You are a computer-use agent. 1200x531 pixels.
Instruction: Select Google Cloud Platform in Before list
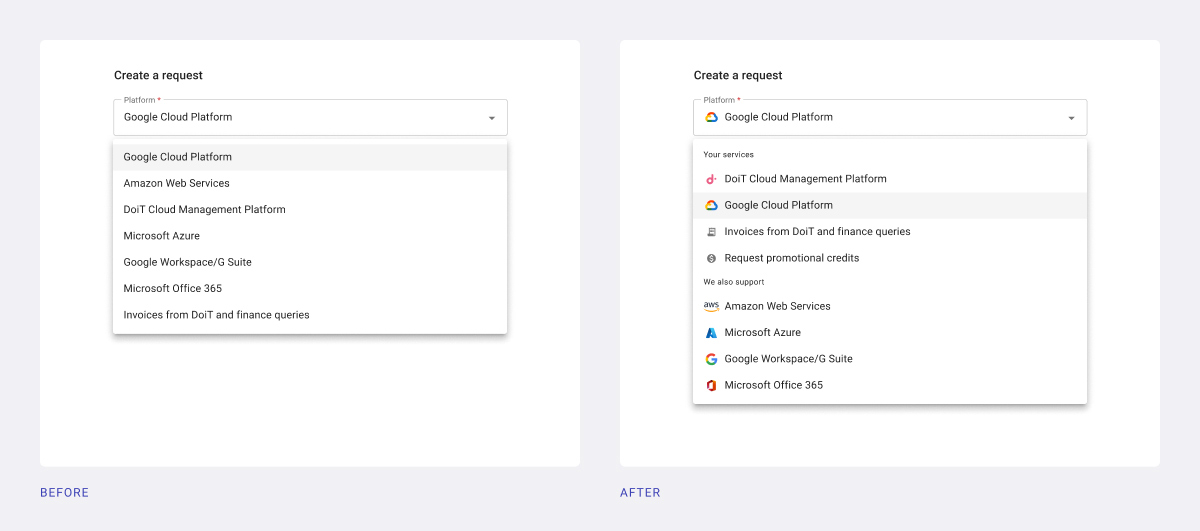(x=310, y=157)
